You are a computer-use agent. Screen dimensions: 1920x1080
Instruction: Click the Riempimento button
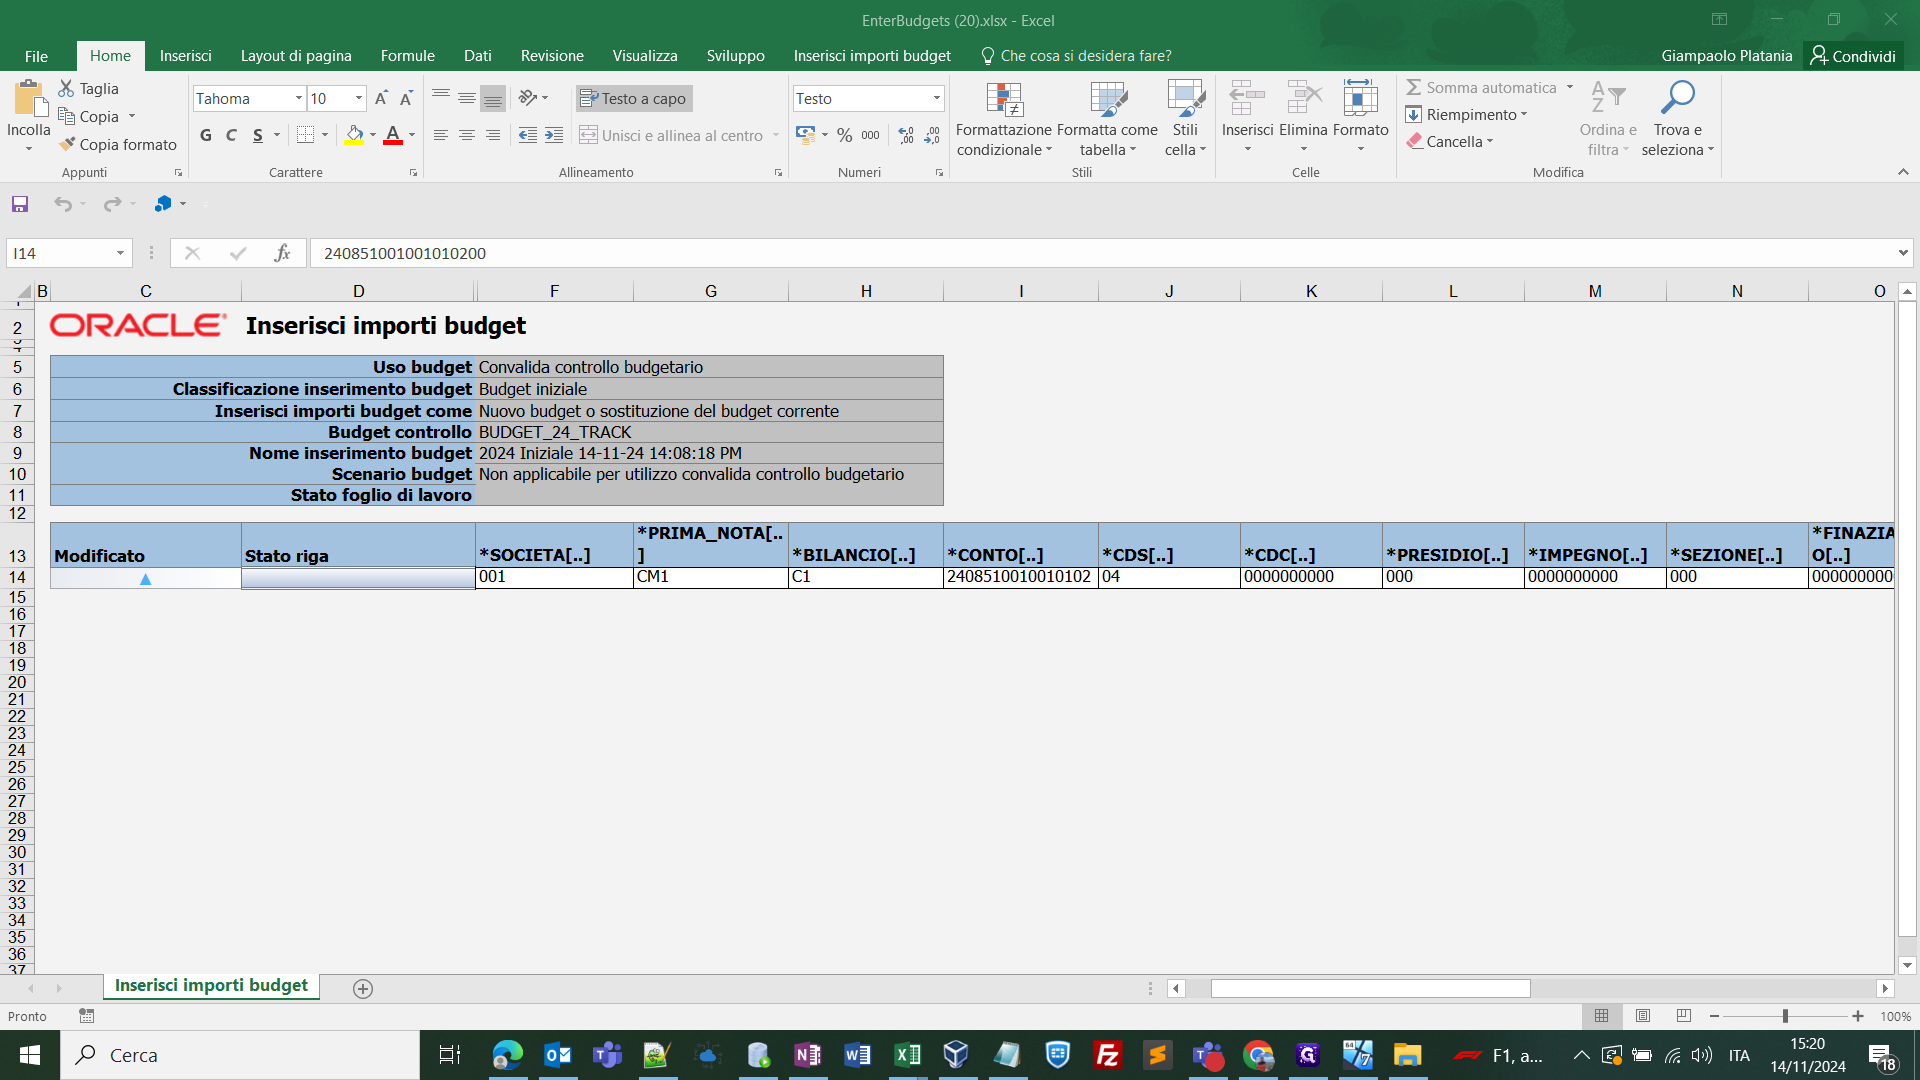[x=1466, y=115]
